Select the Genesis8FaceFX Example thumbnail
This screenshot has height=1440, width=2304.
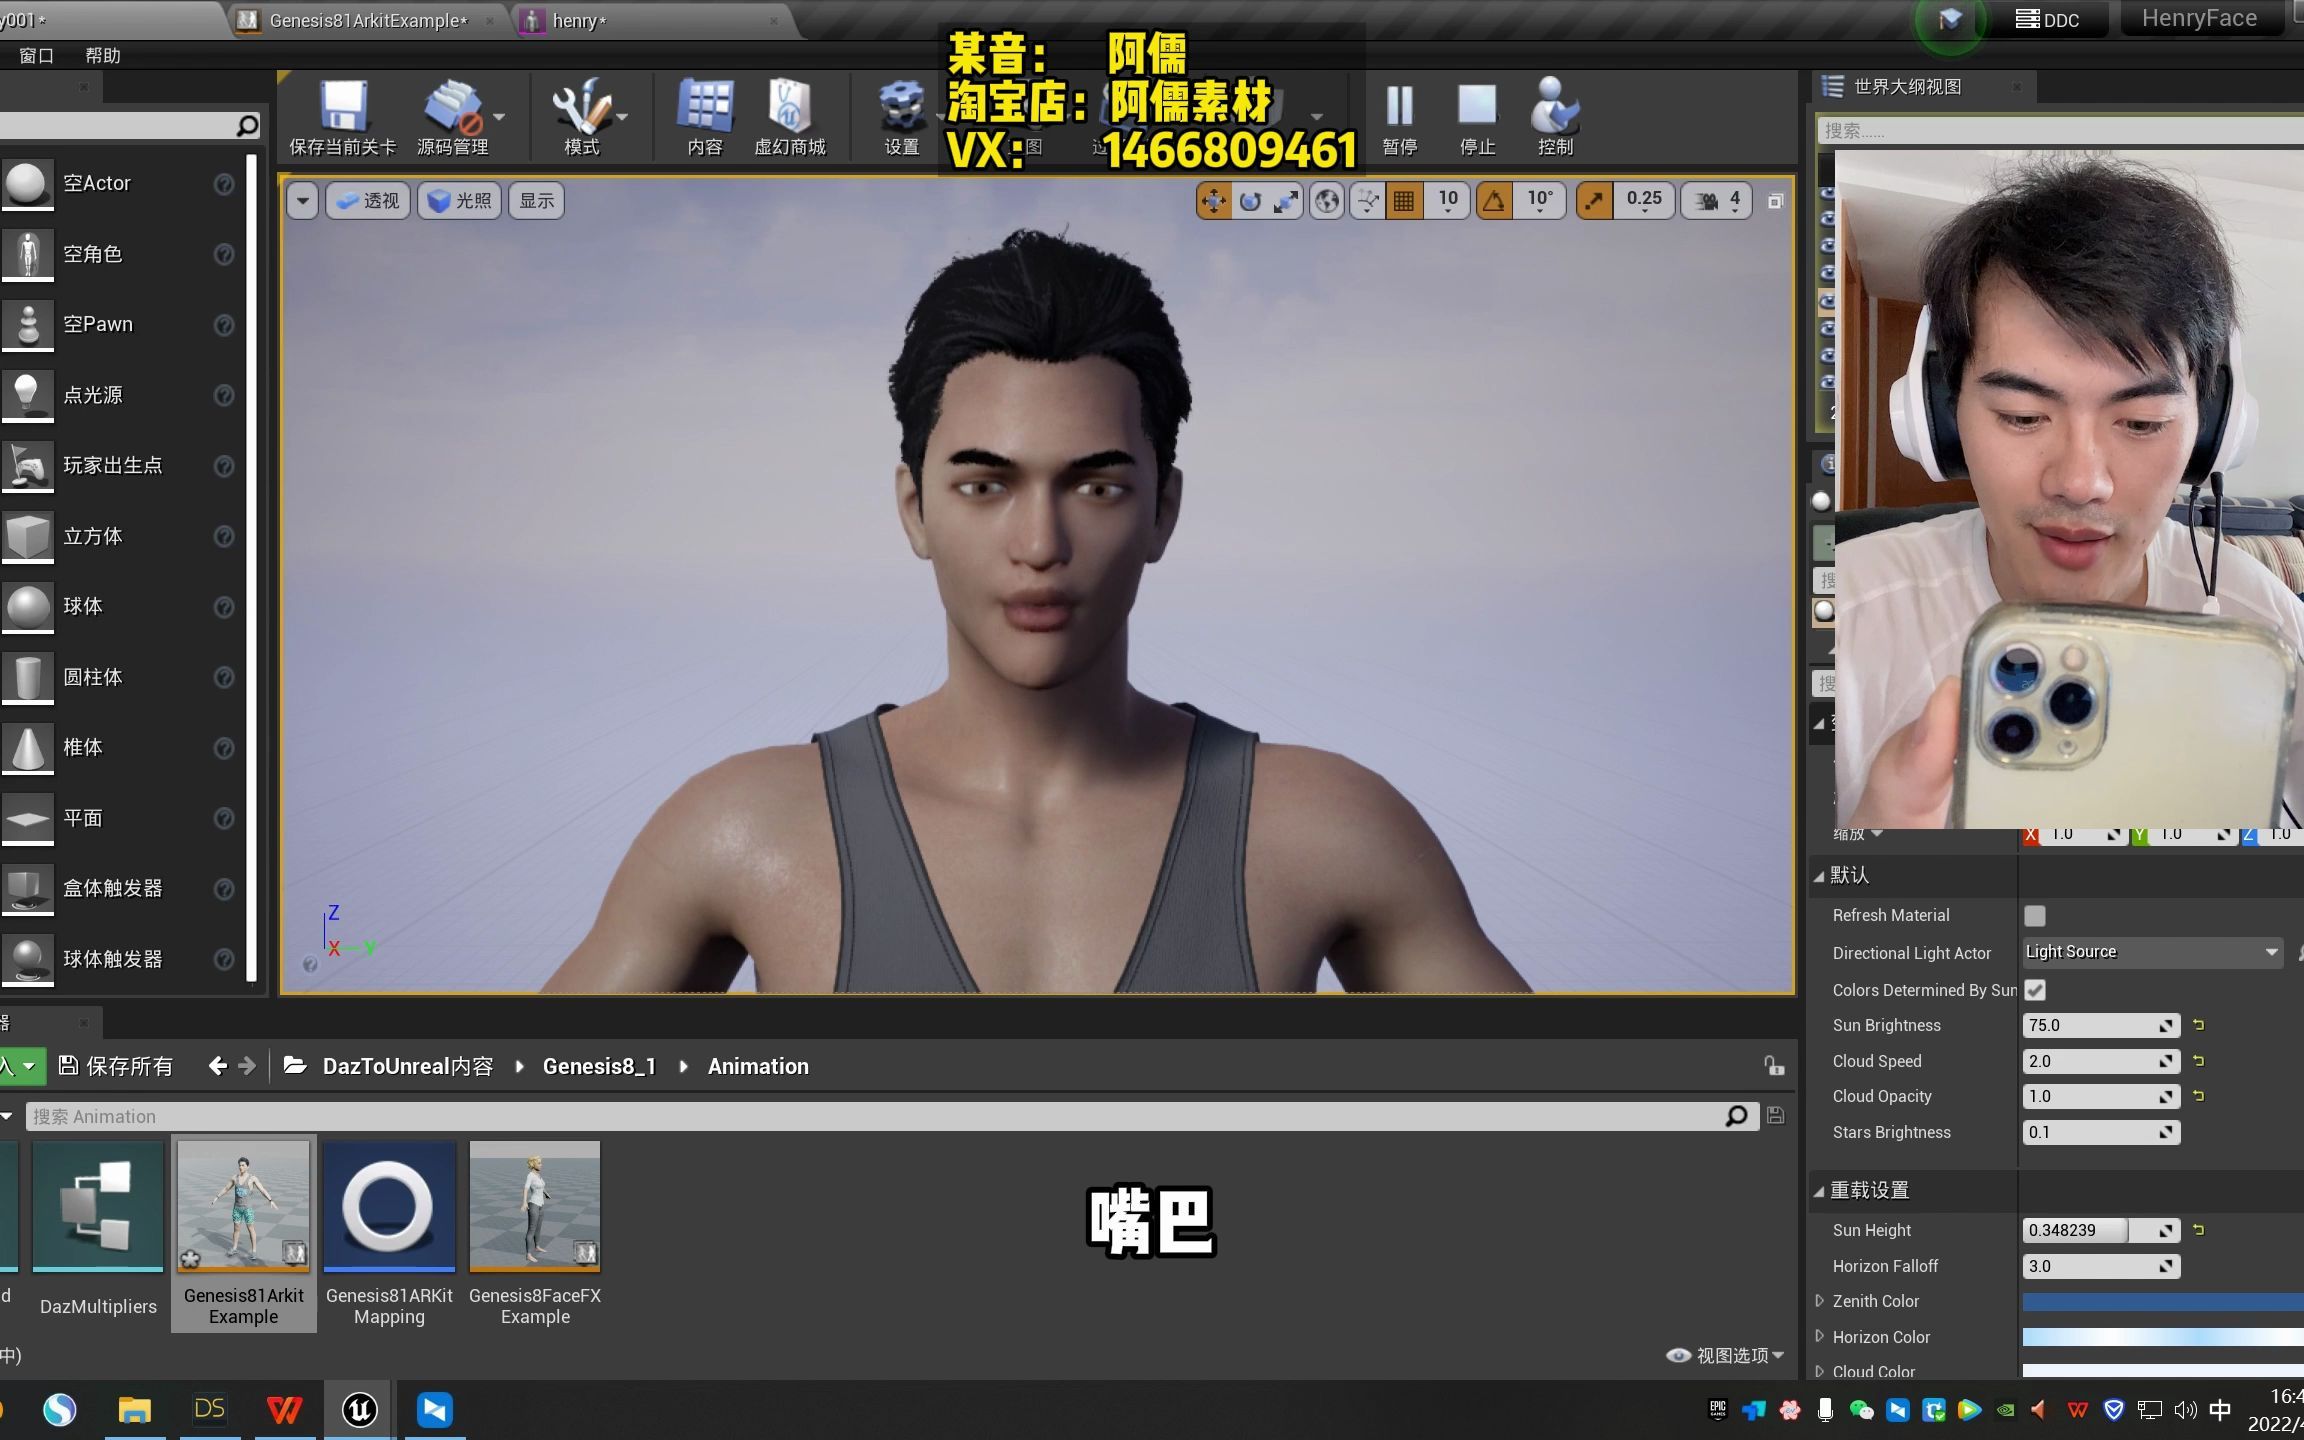[x=535, y=1207]
